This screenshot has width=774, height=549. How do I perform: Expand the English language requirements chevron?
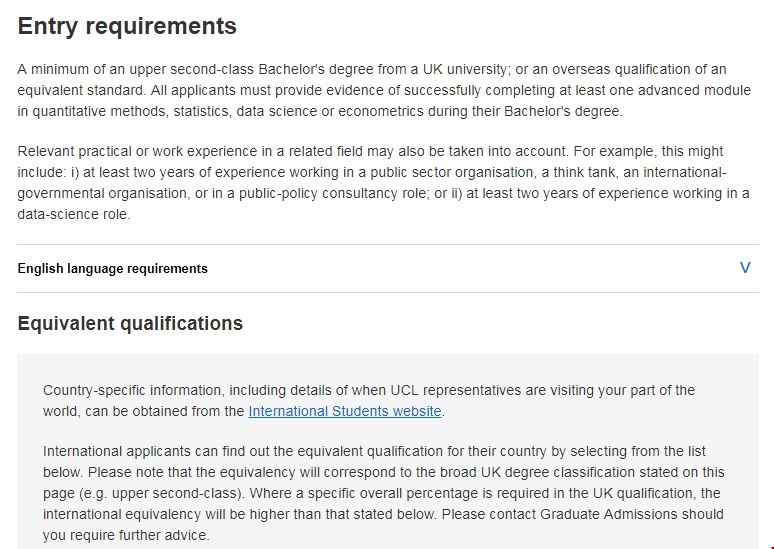click(x=744, y=268)
